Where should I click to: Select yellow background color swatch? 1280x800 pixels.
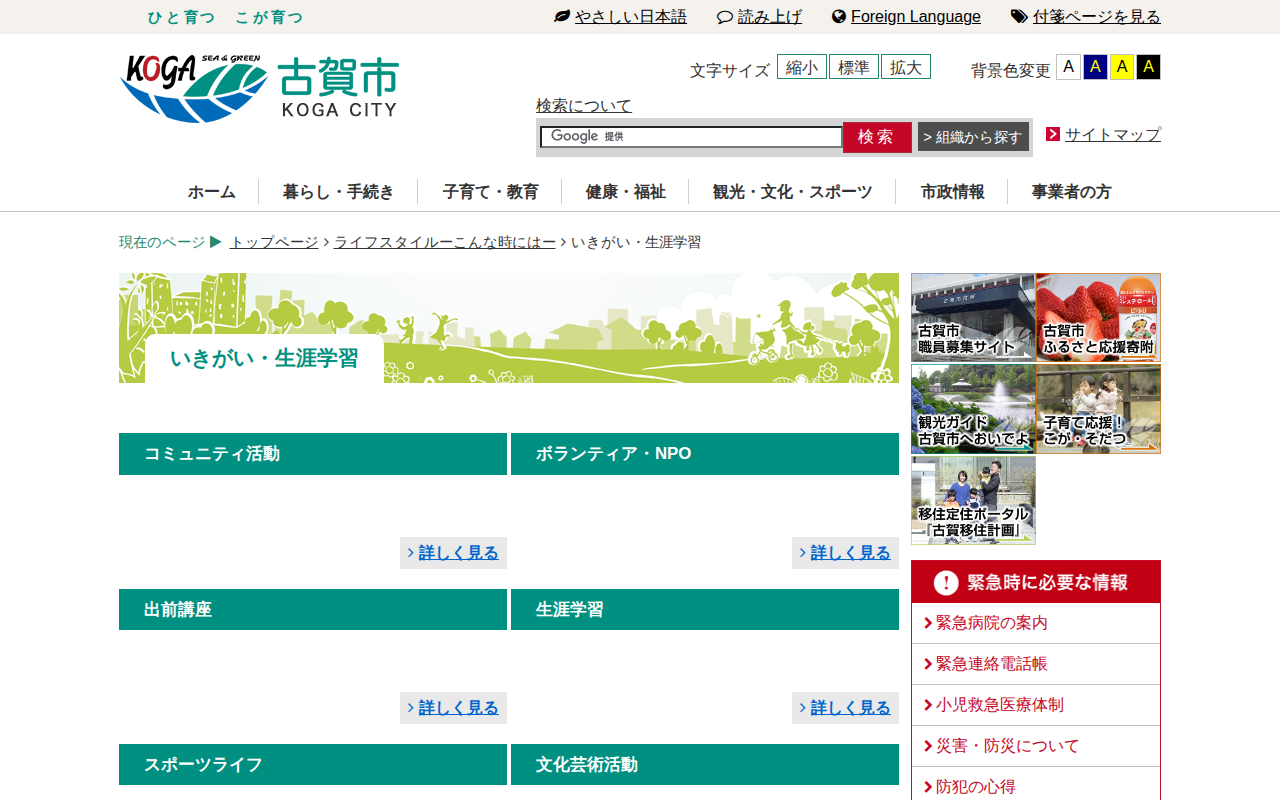pos(1122,67)
